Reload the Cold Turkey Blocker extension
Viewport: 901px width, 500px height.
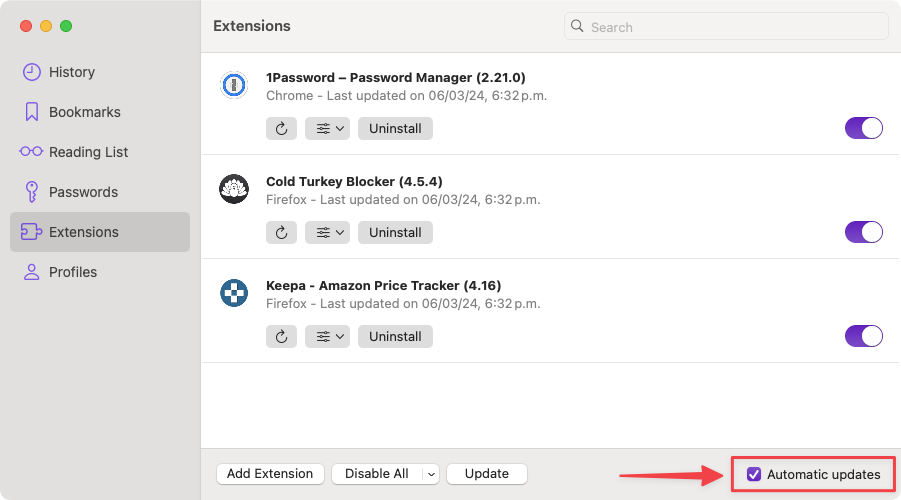click(281, 233)
